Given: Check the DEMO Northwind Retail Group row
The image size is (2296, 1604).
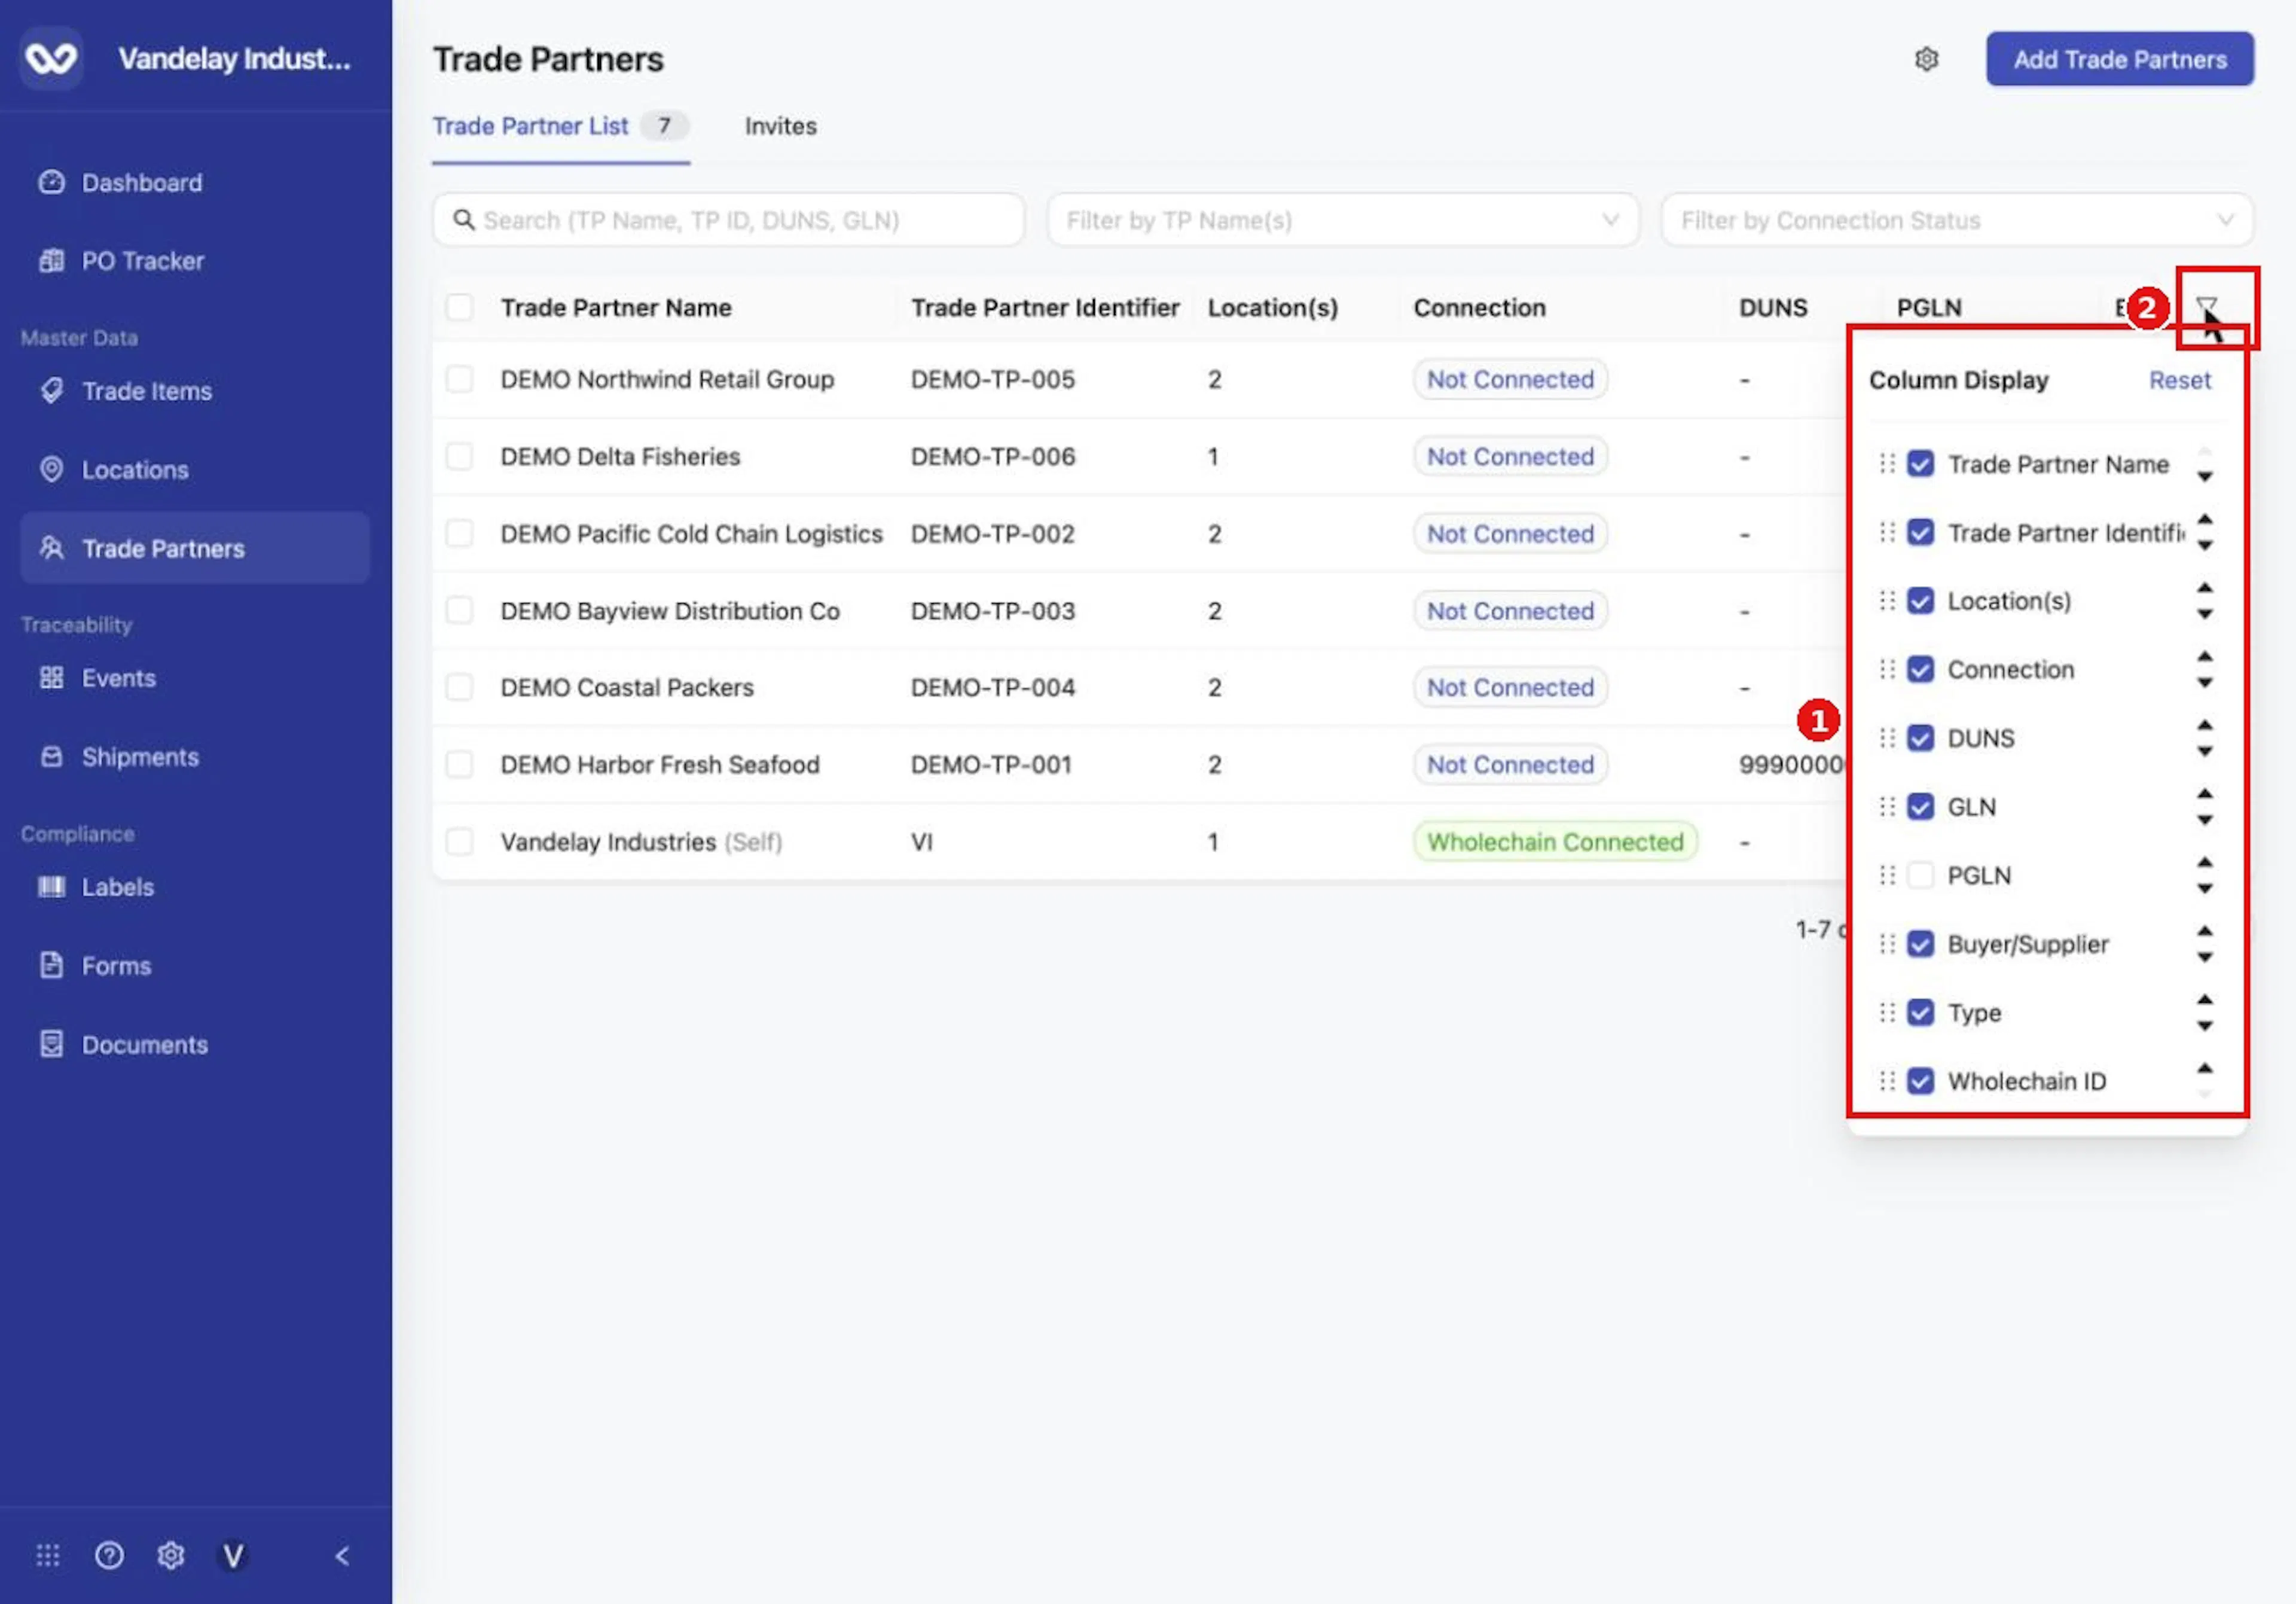Looking at the screenshot, I should [x=459, y=379].
